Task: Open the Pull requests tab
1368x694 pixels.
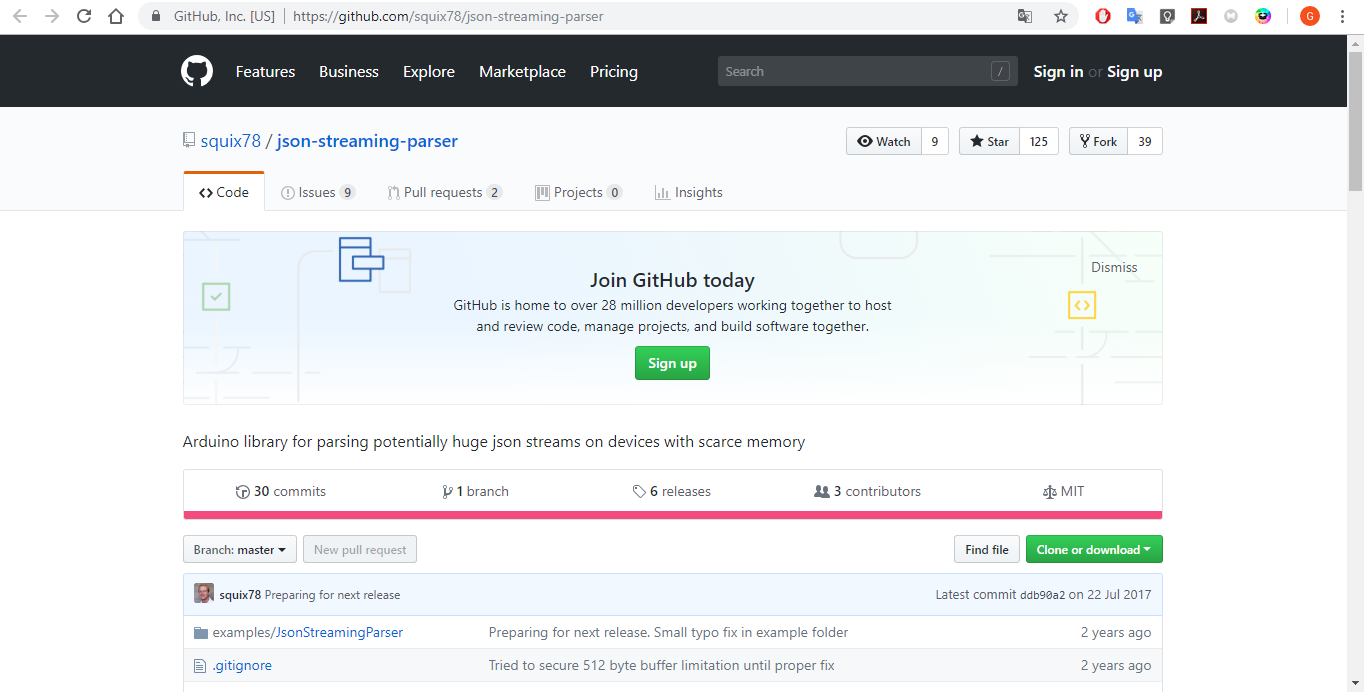Action: 445,192
